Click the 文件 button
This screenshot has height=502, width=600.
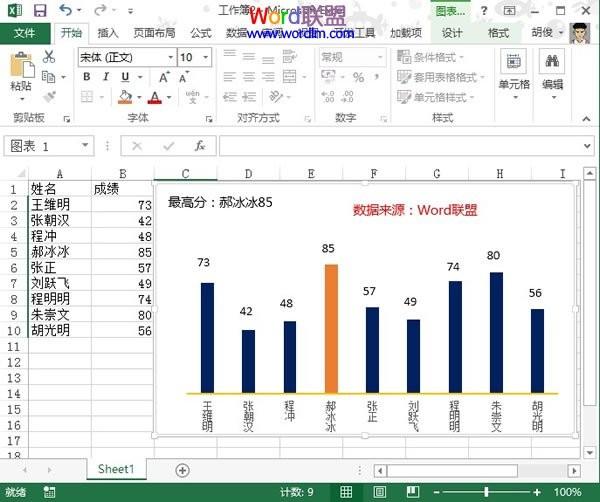click(x=24, y=32)
